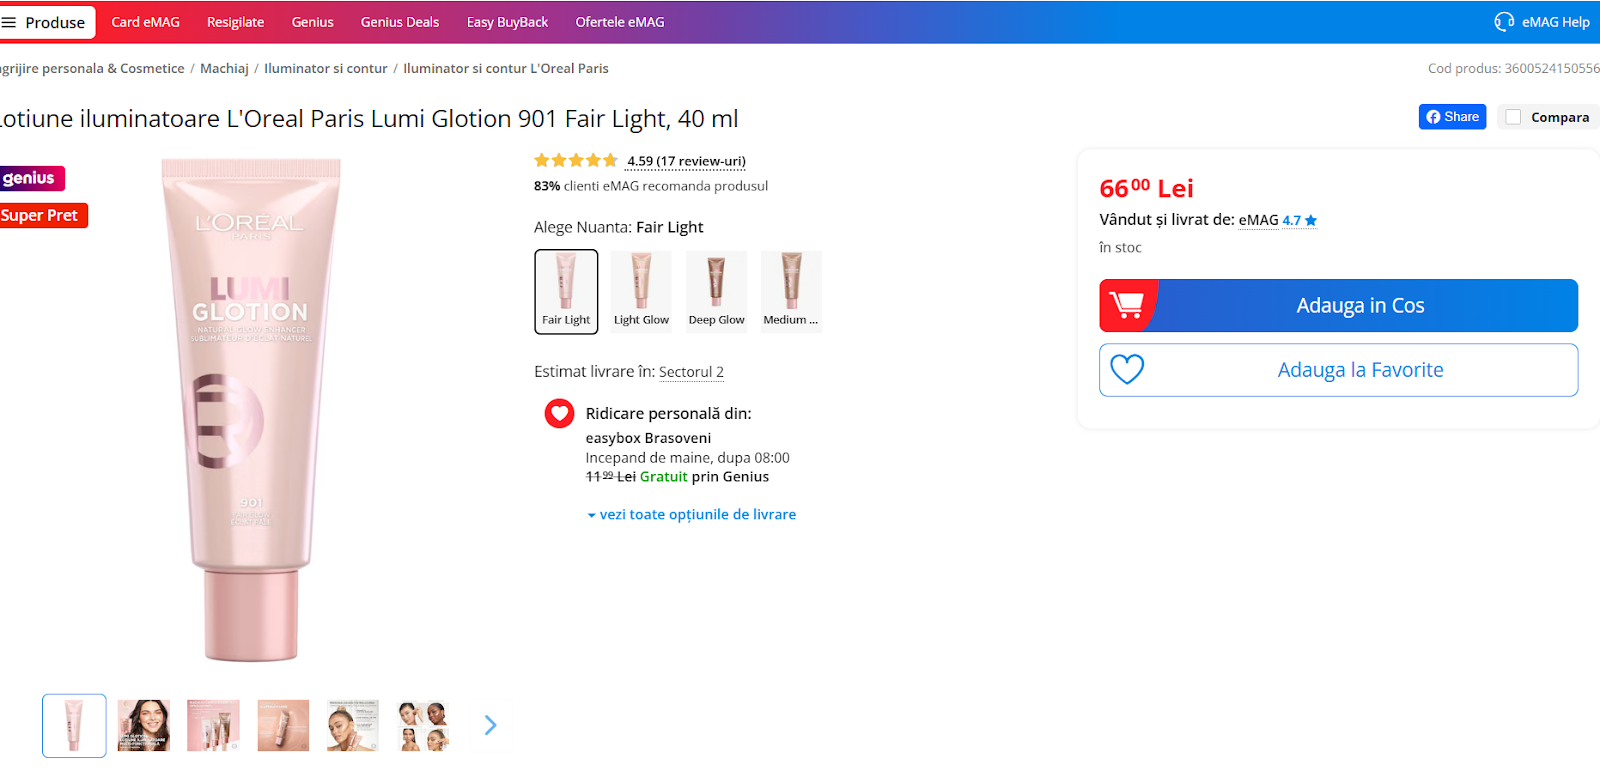Open the Resigilate menu item
The image size is (1600, 783).
point(235,22)
